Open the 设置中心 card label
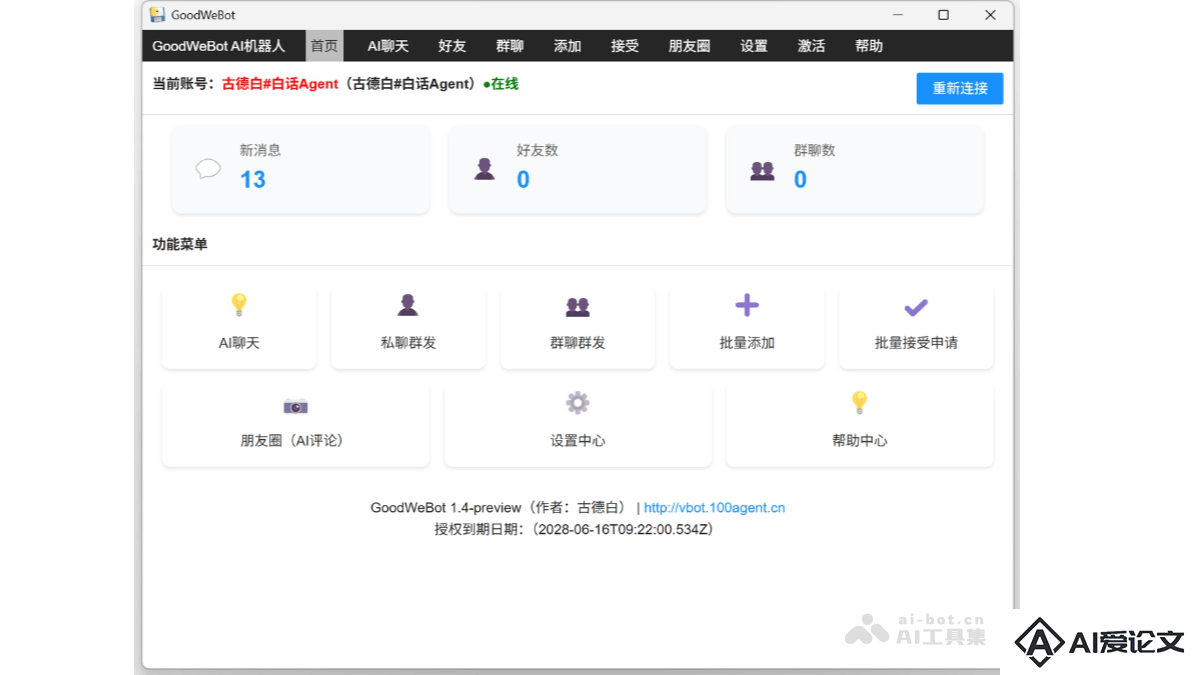This screenshot has height=675, width=1200. click(x=577, y=440)
